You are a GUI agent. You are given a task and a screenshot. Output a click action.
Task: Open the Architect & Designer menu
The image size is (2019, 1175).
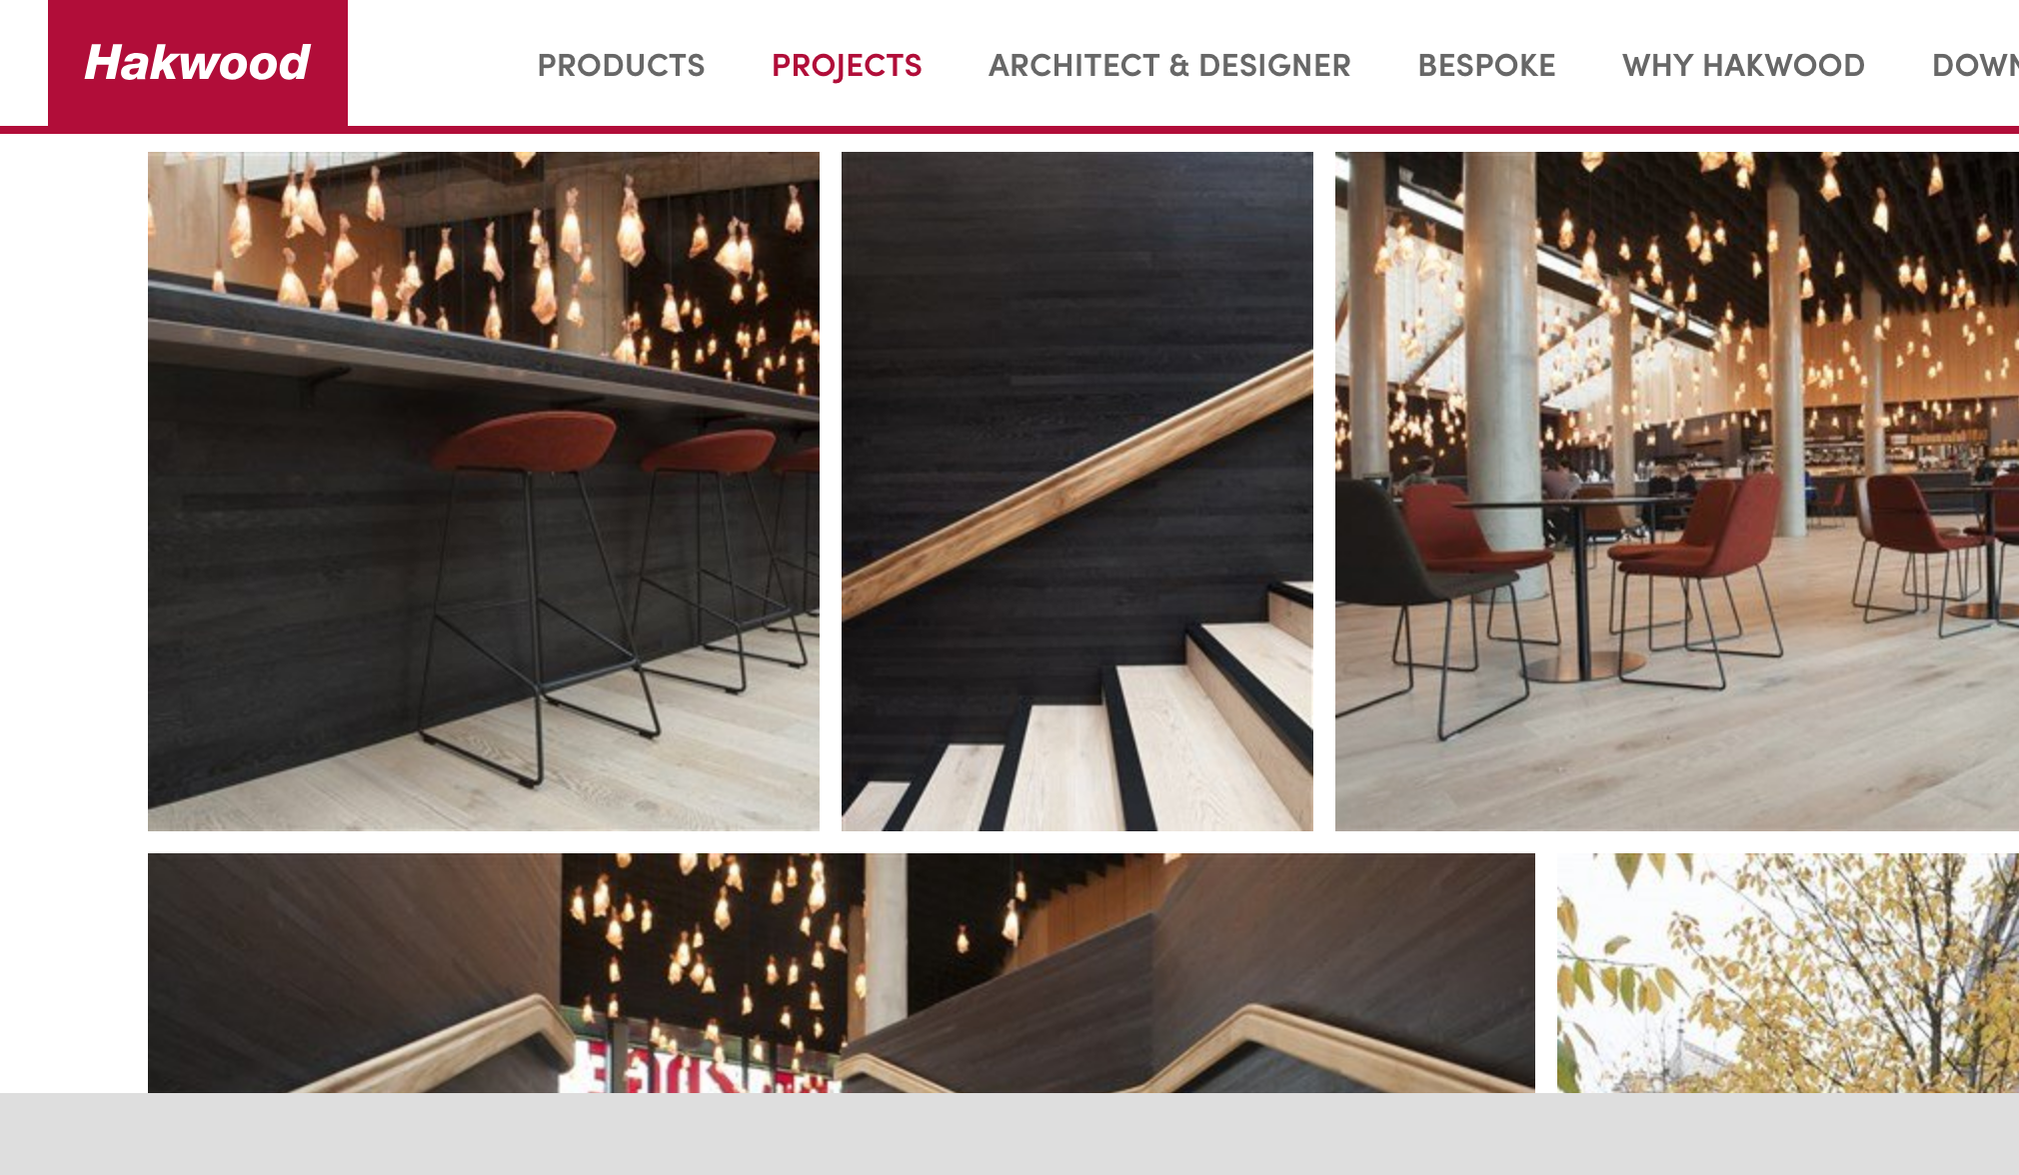[x=1169, y=66]
